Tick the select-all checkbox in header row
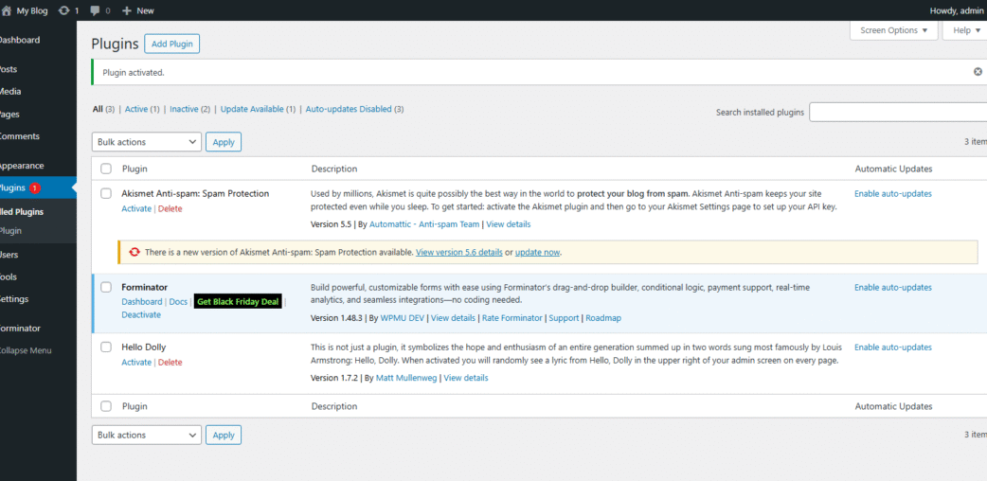The height and width of the screenshot is (481, 987). point(106,169)
